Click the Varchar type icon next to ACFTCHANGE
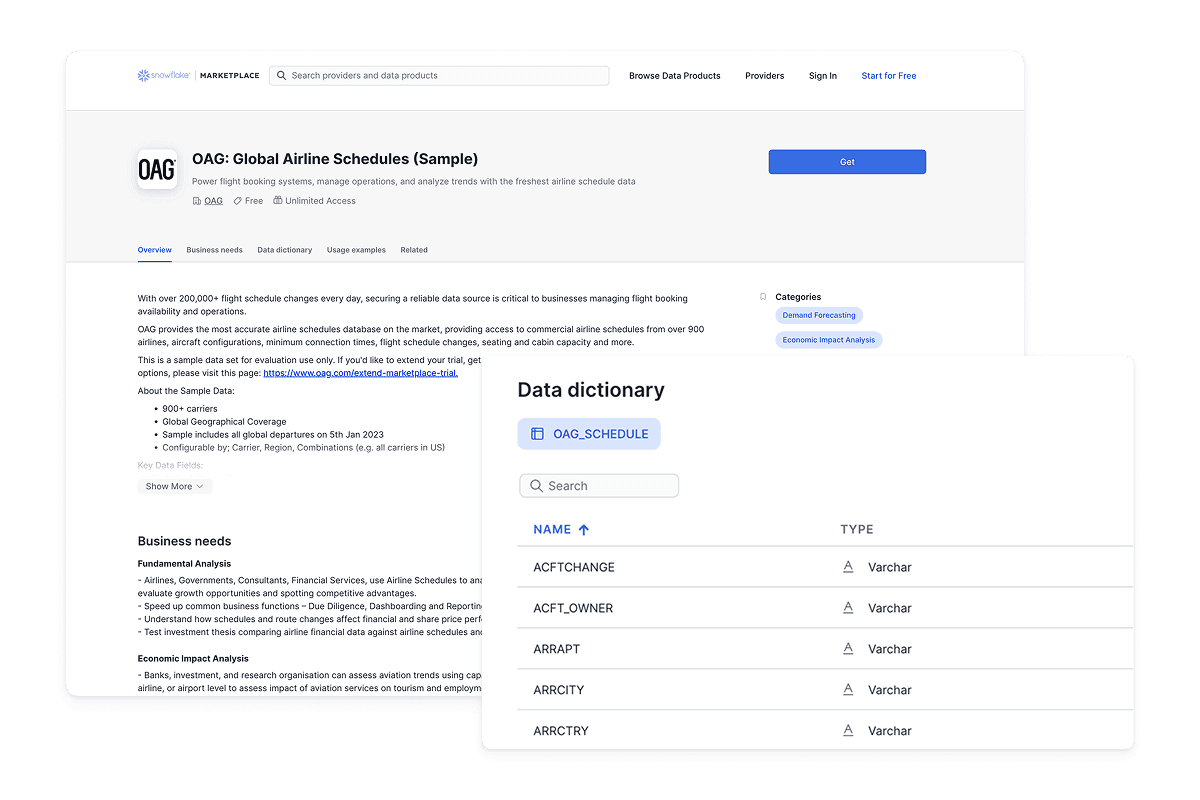The width and height of the screenshot is (1200, 800). [x=847, y=567]
